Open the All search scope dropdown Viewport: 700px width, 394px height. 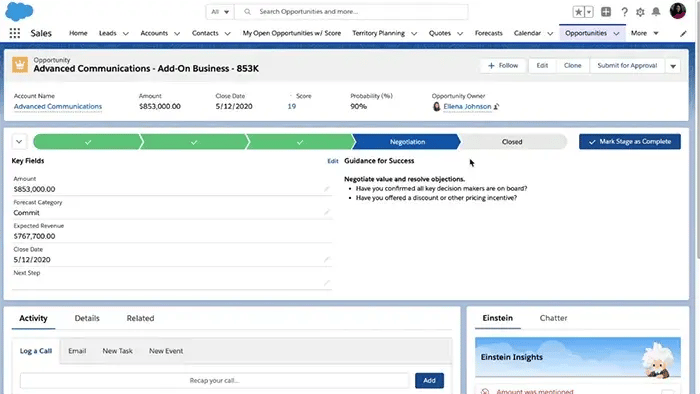pos(220,12)
